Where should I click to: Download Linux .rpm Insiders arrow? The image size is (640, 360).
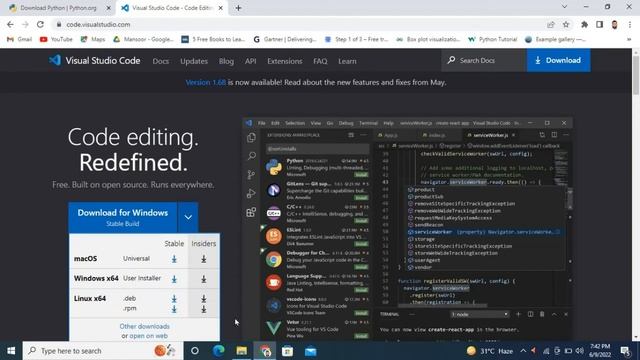click(x=203, y=309)
